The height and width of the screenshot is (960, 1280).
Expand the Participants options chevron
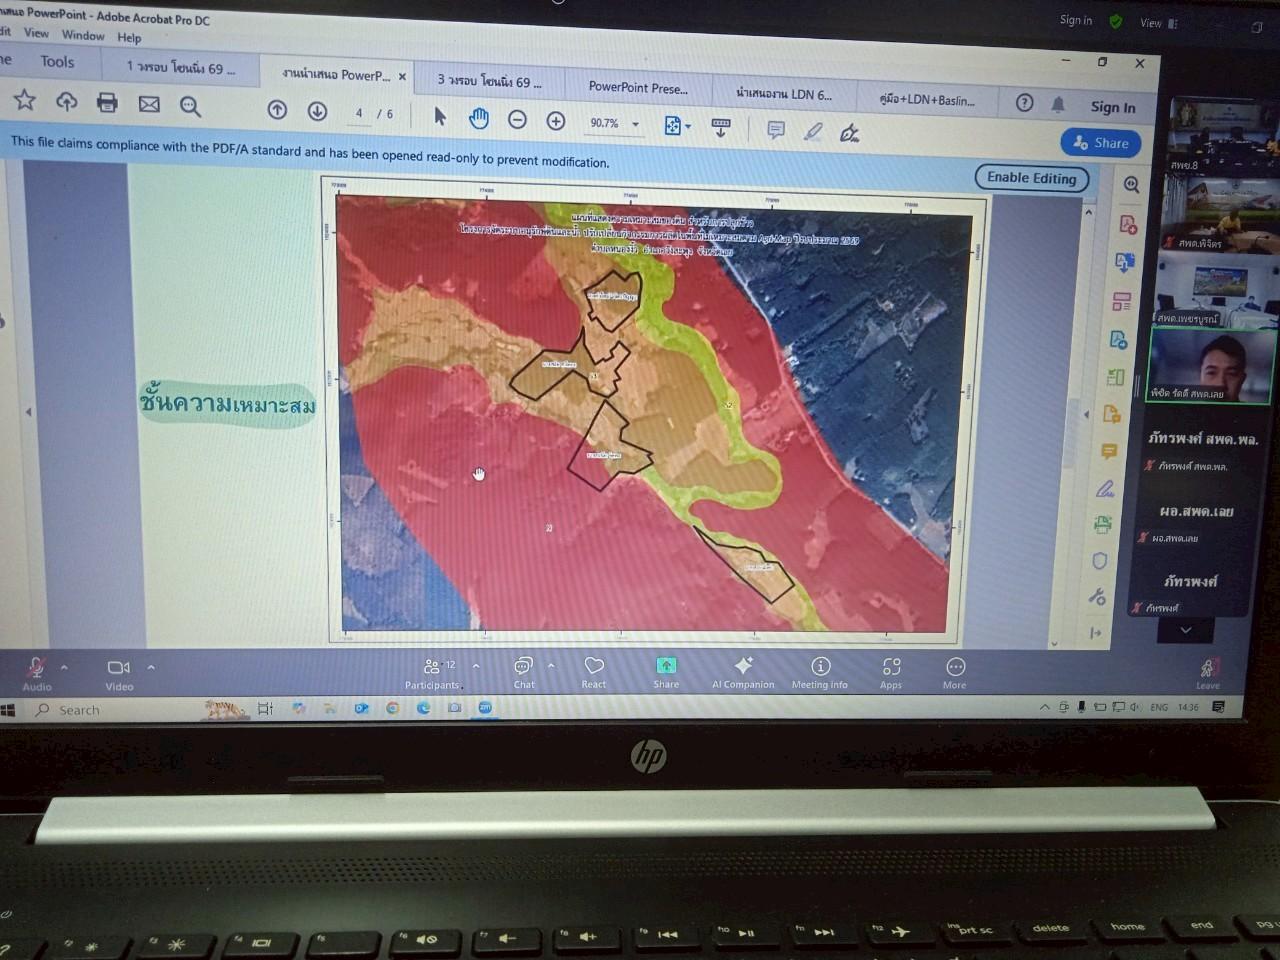tap(476, 666)
